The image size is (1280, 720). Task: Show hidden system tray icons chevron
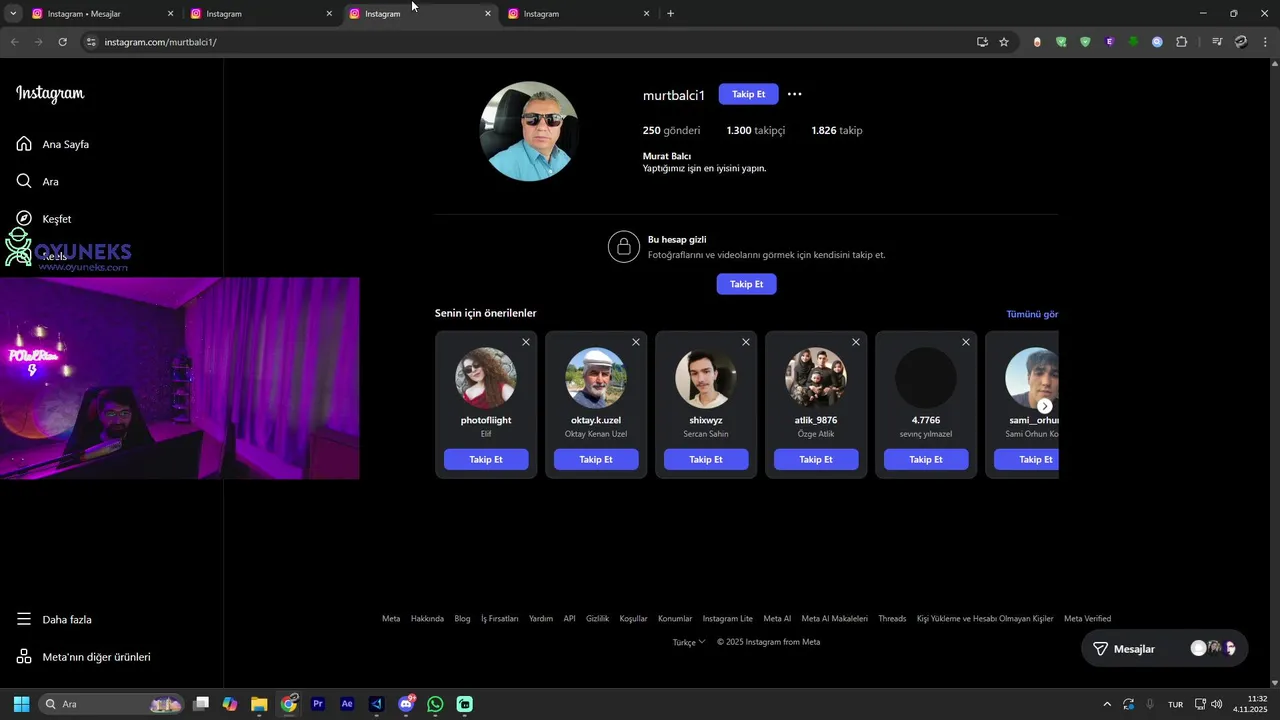tap(1107, 704)
